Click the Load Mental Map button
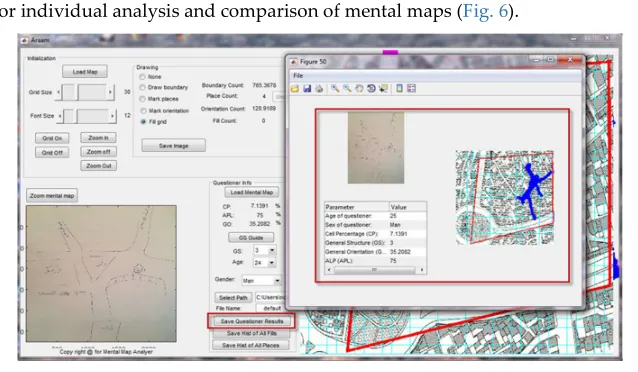Screen dimensions: 638x372 click(x=251, y=192)
